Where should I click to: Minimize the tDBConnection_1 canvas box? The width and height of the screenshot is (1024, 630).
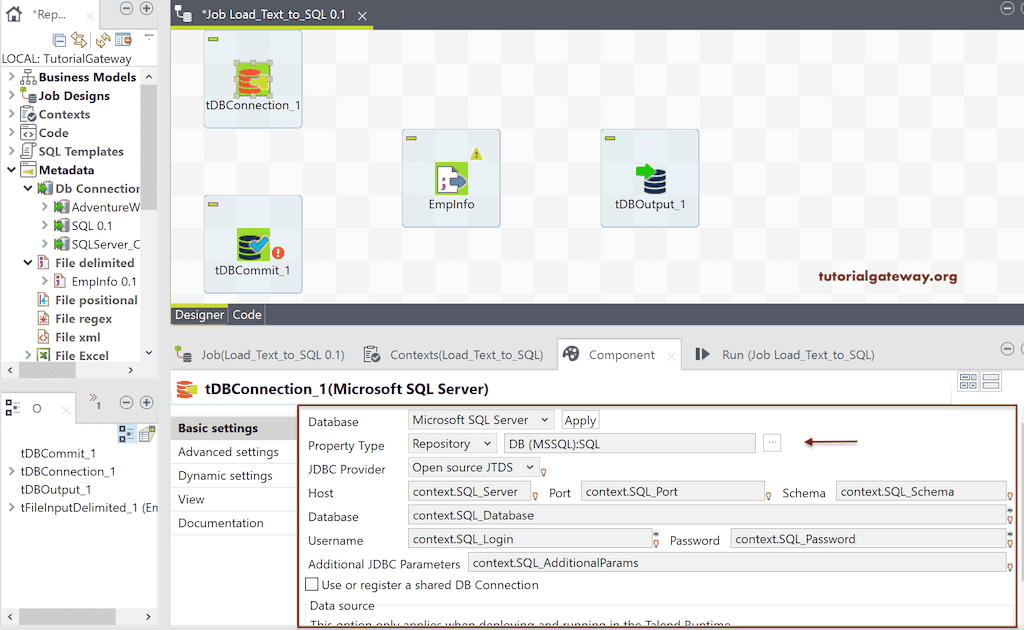pyautogui.click(x=213, y=39)
